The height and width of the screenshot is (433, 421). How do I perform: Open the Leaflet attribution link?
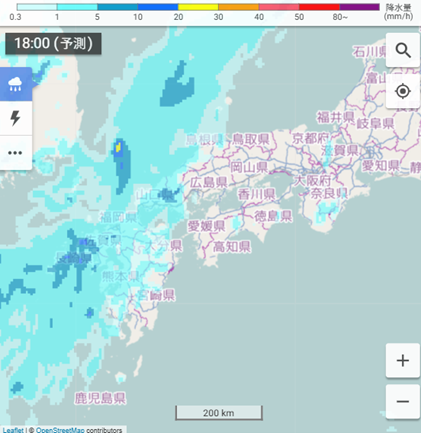click(13, 430)
